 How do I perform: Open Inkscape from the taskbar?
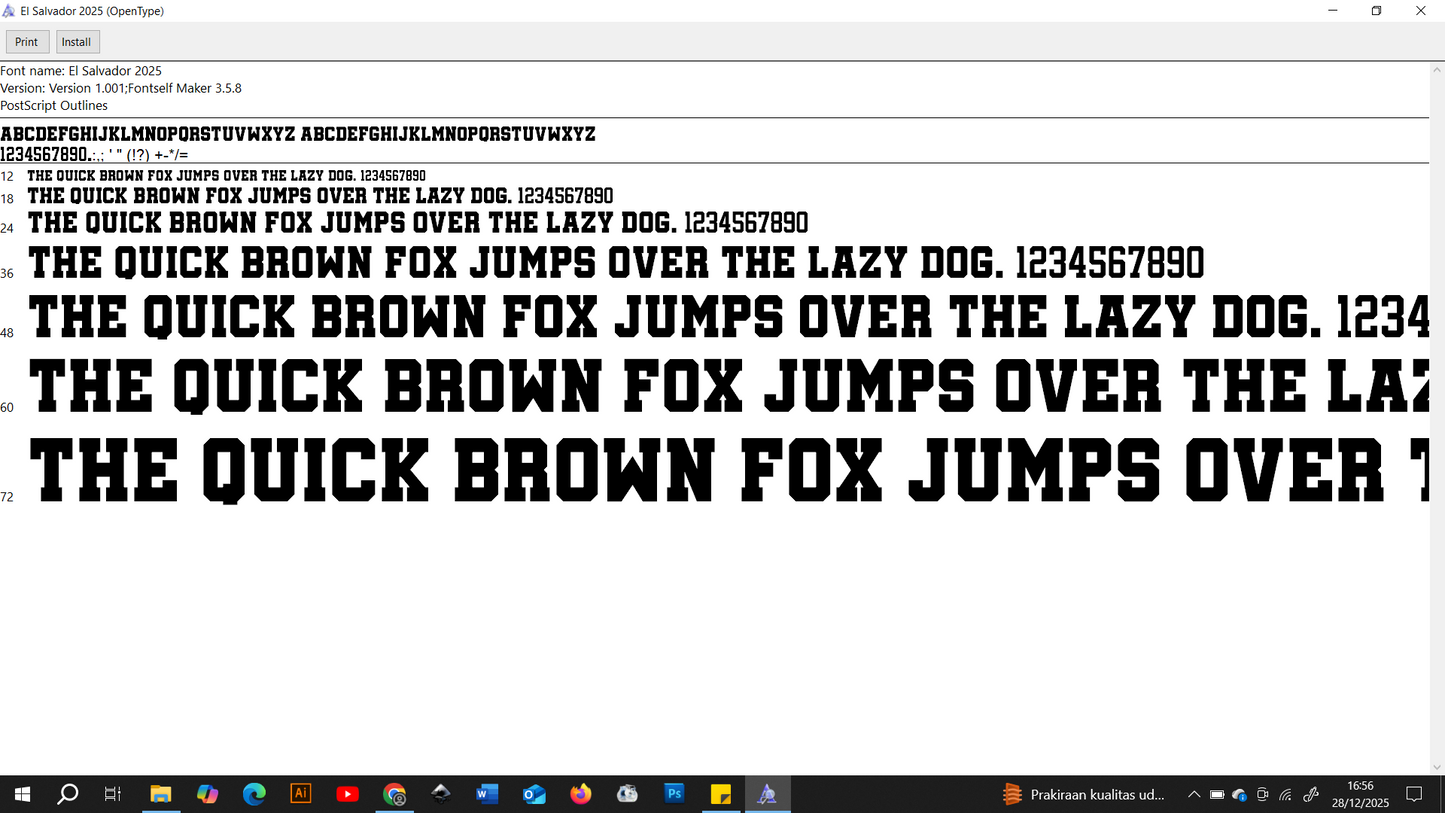[441, 794]
